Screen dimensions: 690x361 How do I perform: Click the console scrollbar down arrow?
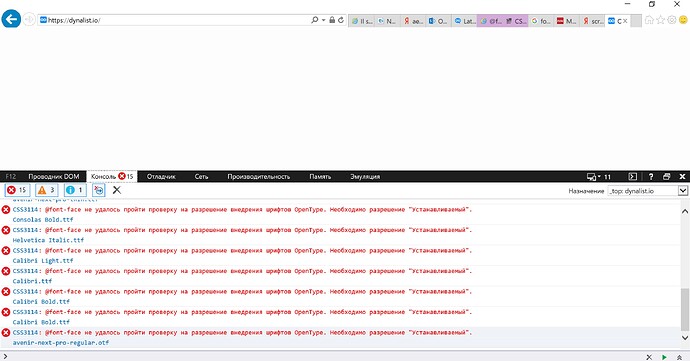coord(685,338)
